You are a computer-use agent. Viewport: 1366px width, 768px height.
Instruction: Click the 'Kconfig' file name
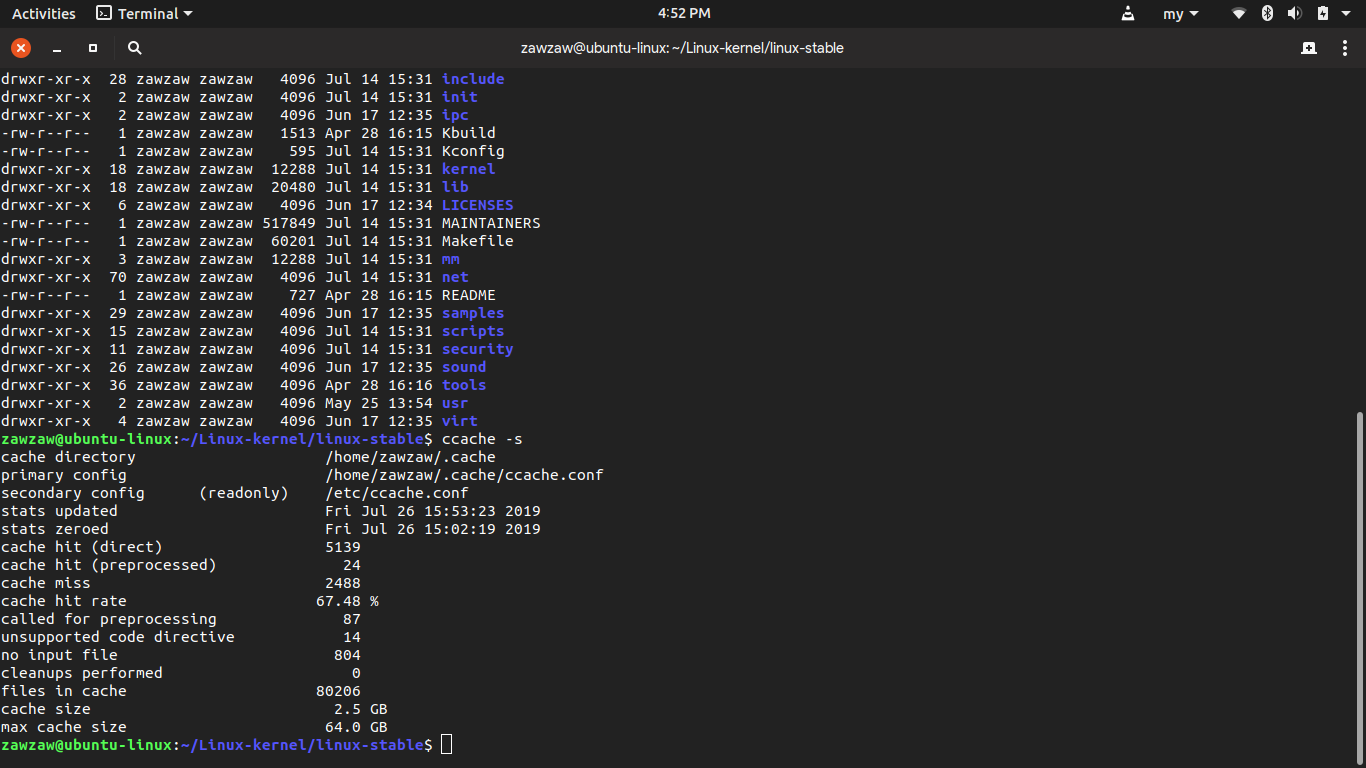point(473,151)
